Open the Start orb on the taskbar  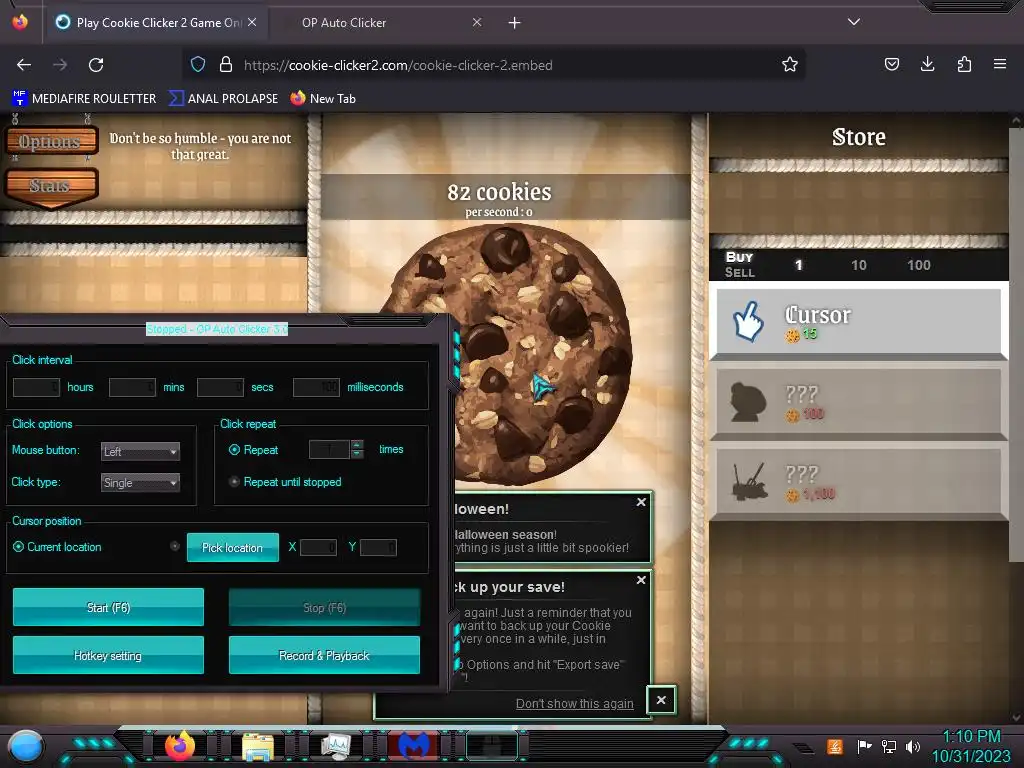tap(25, 746)
